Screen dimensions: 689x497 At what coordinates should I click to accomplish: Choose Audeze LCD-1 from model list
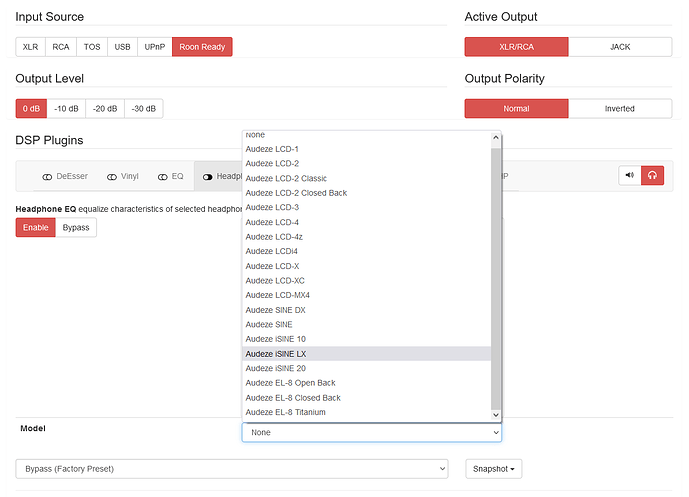pos(366,149)
